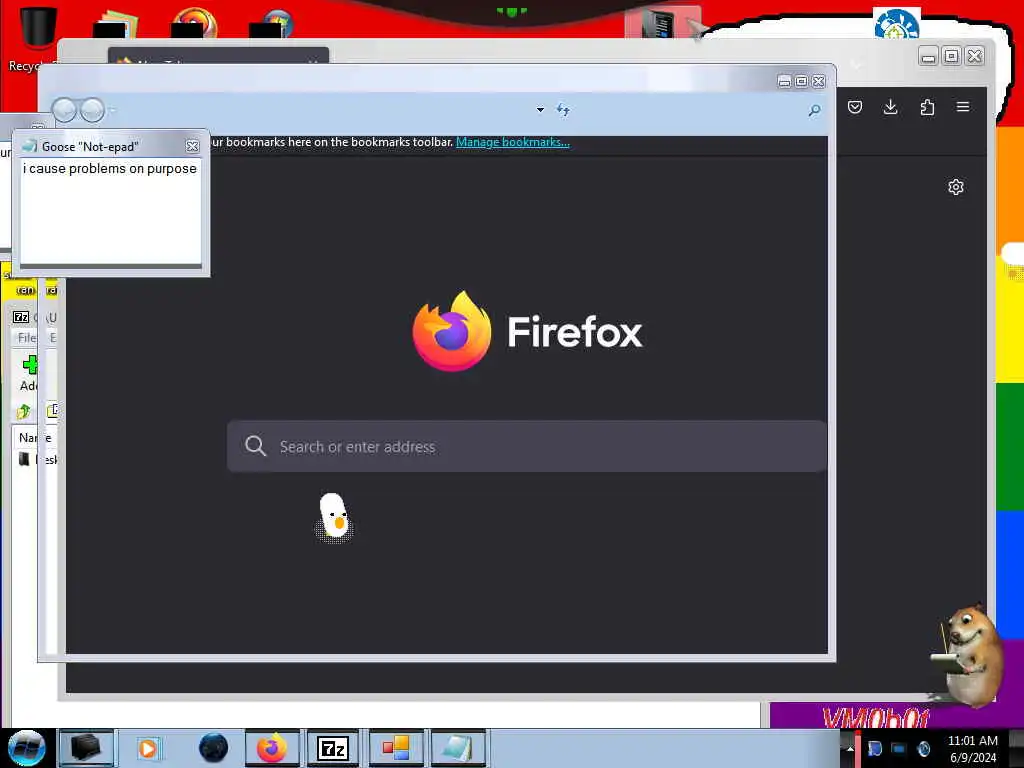This screenshot has height=768, width=1024.
Task: Open the Firefox Downloads panel icon
Action: point(890,107)
